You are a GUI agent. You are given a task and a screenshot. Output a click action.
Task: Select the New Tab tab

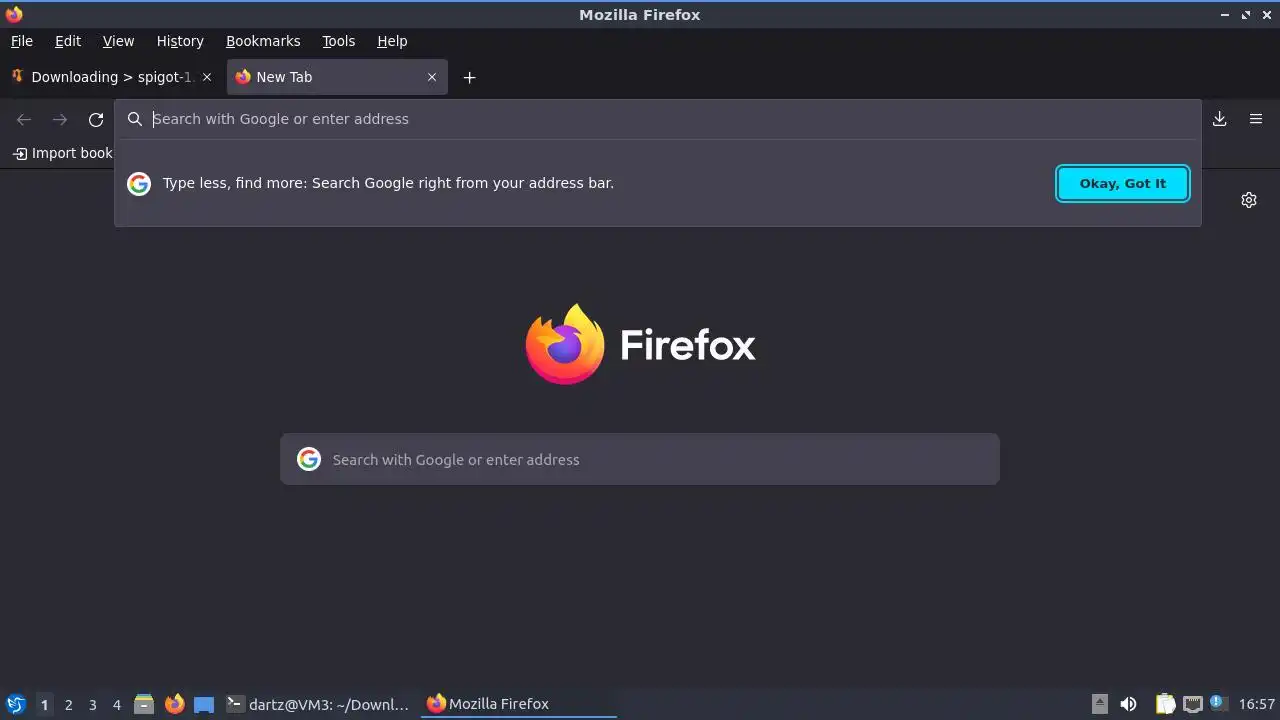click(337, 77)
